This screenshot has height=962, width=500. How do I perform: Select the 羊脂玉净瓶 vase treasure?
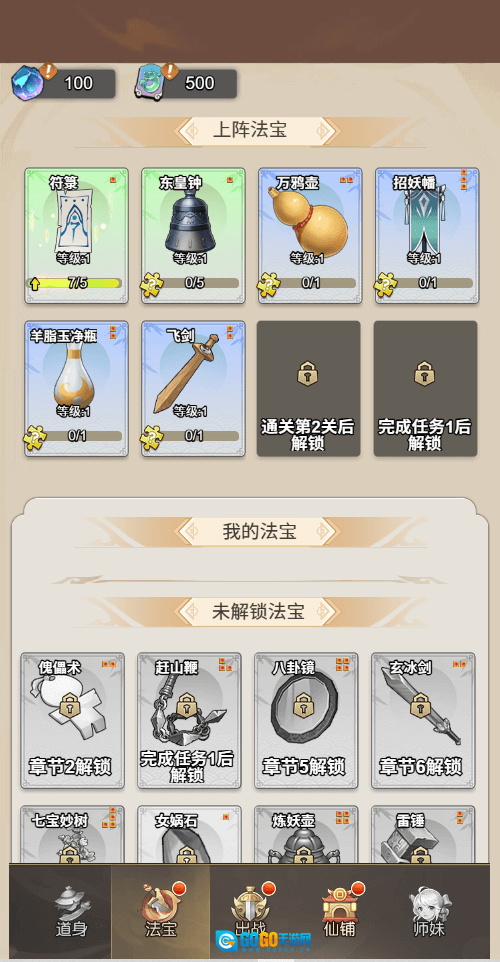click(x=77, y=388)
